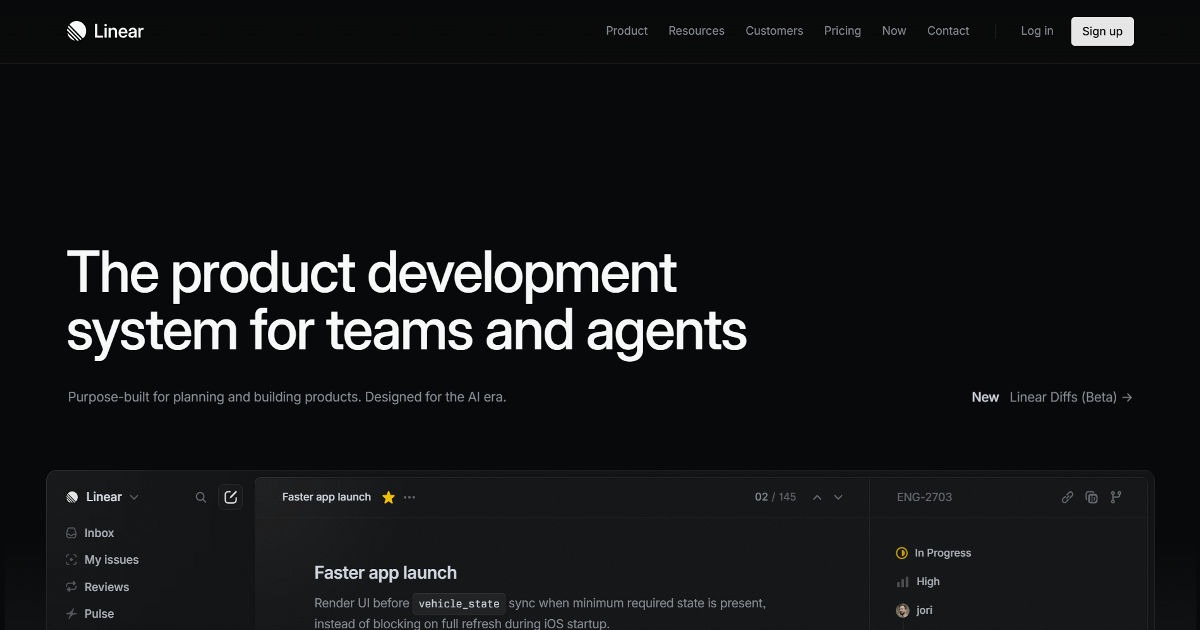Click the New label by Linear Diffs

pos(985,397)
